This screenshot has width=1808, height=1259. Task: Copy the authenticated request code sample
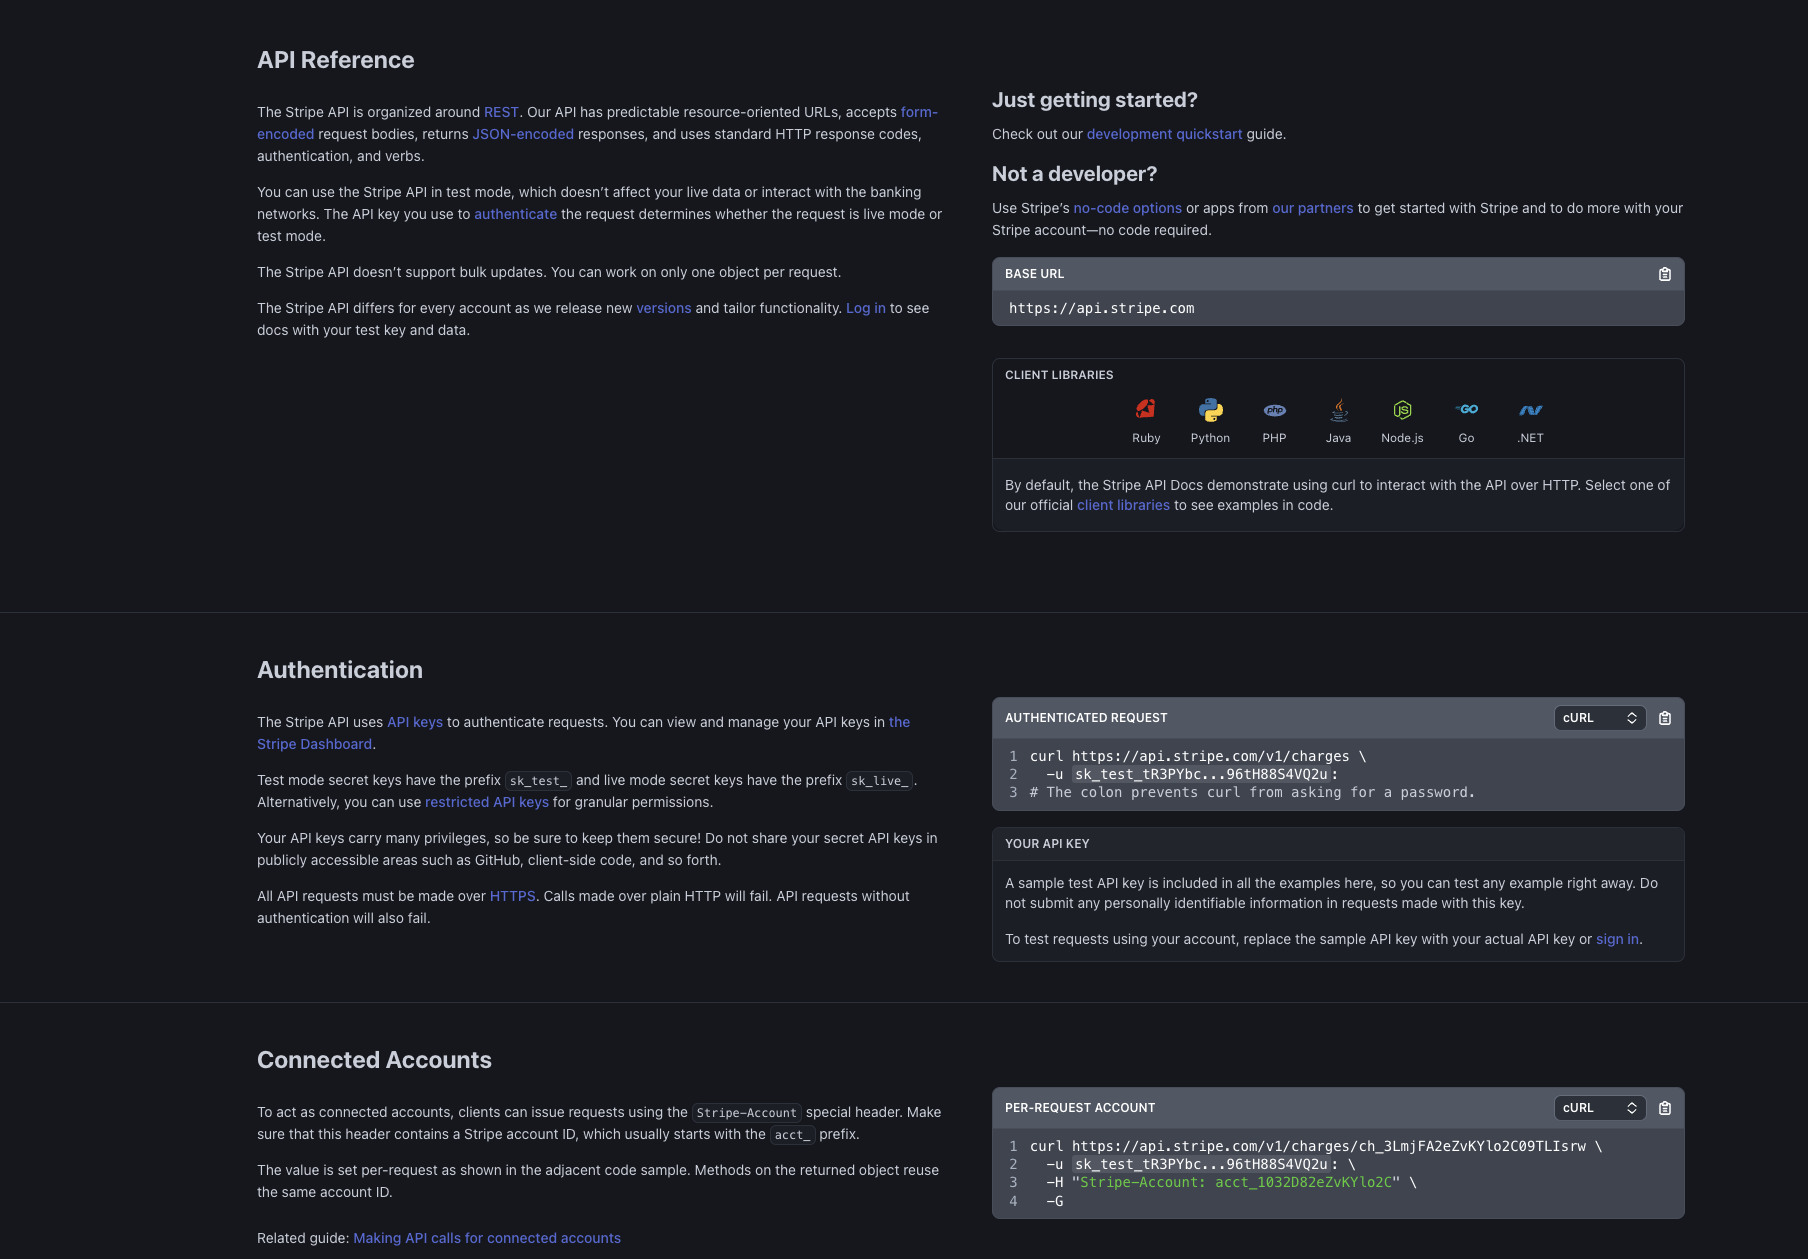pos(1664,717)
